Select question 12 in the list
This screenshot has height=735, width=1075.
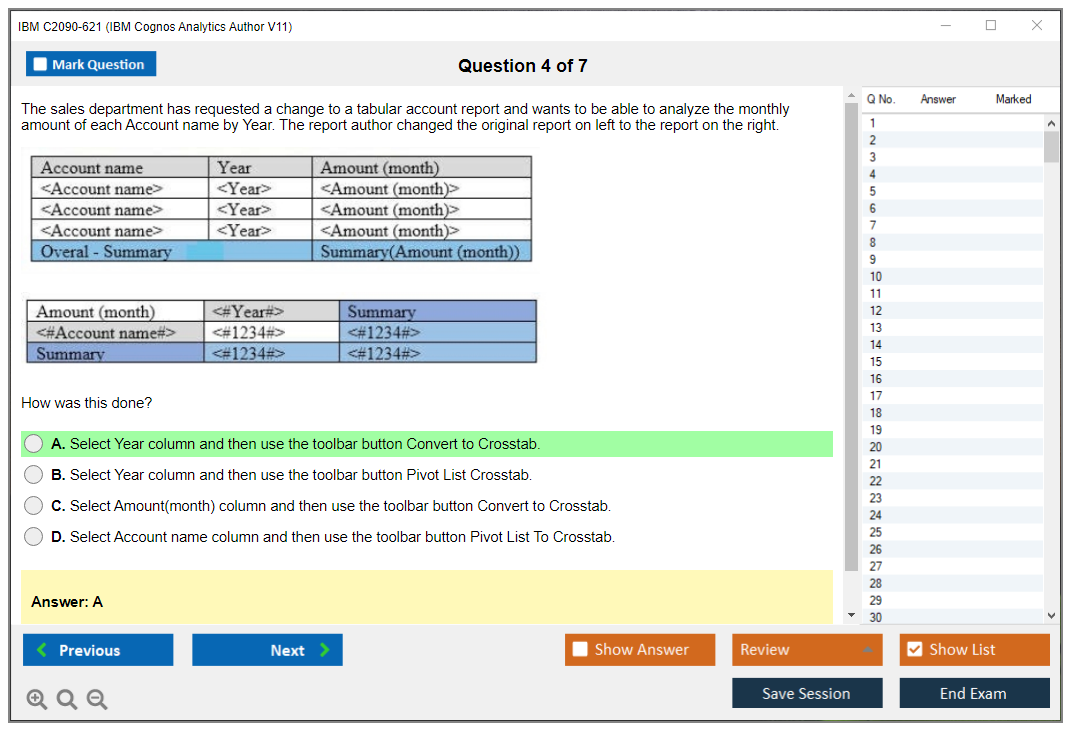pos(876,311)
